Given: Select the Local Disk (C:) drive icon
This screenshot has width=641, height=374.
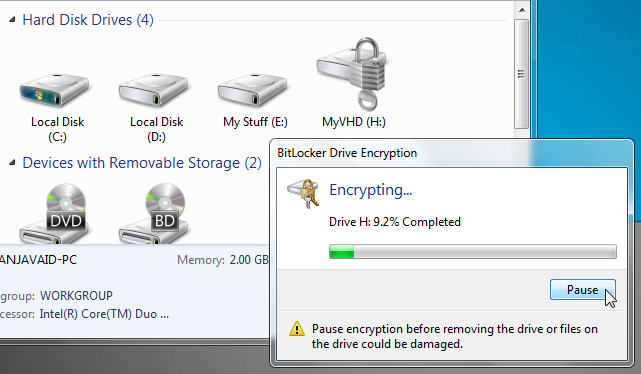Looking at the screenshot, I should tap(54, 90).
